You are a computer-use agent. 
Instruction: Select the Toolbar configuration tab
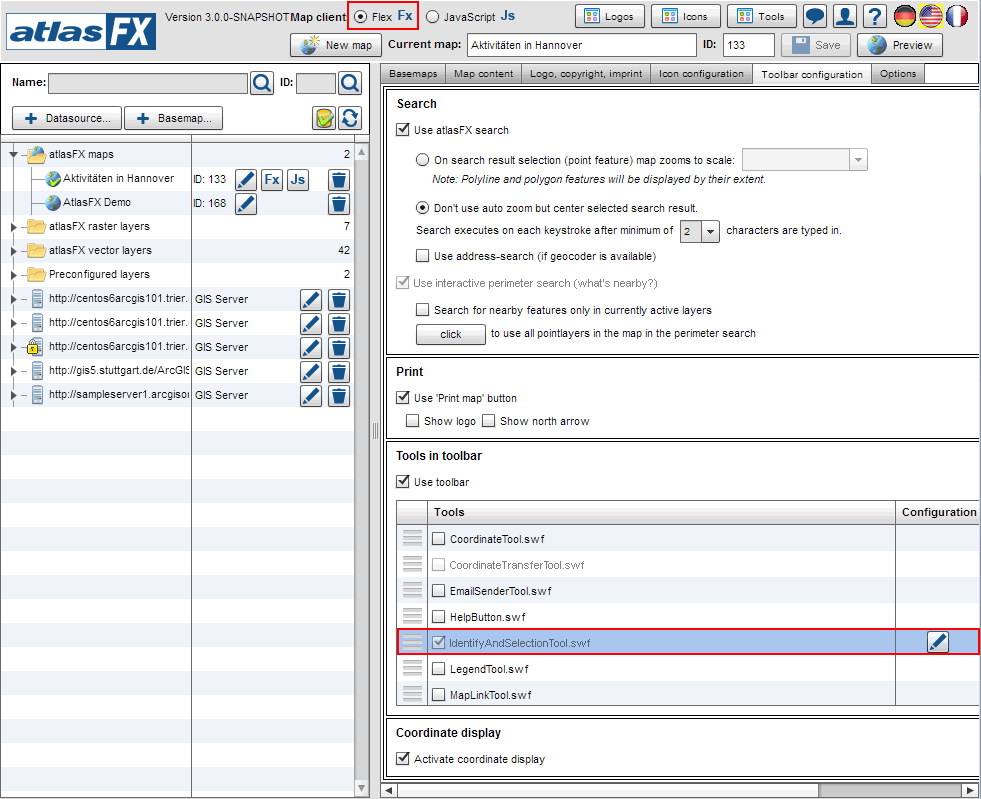click(x=812, y=74)
